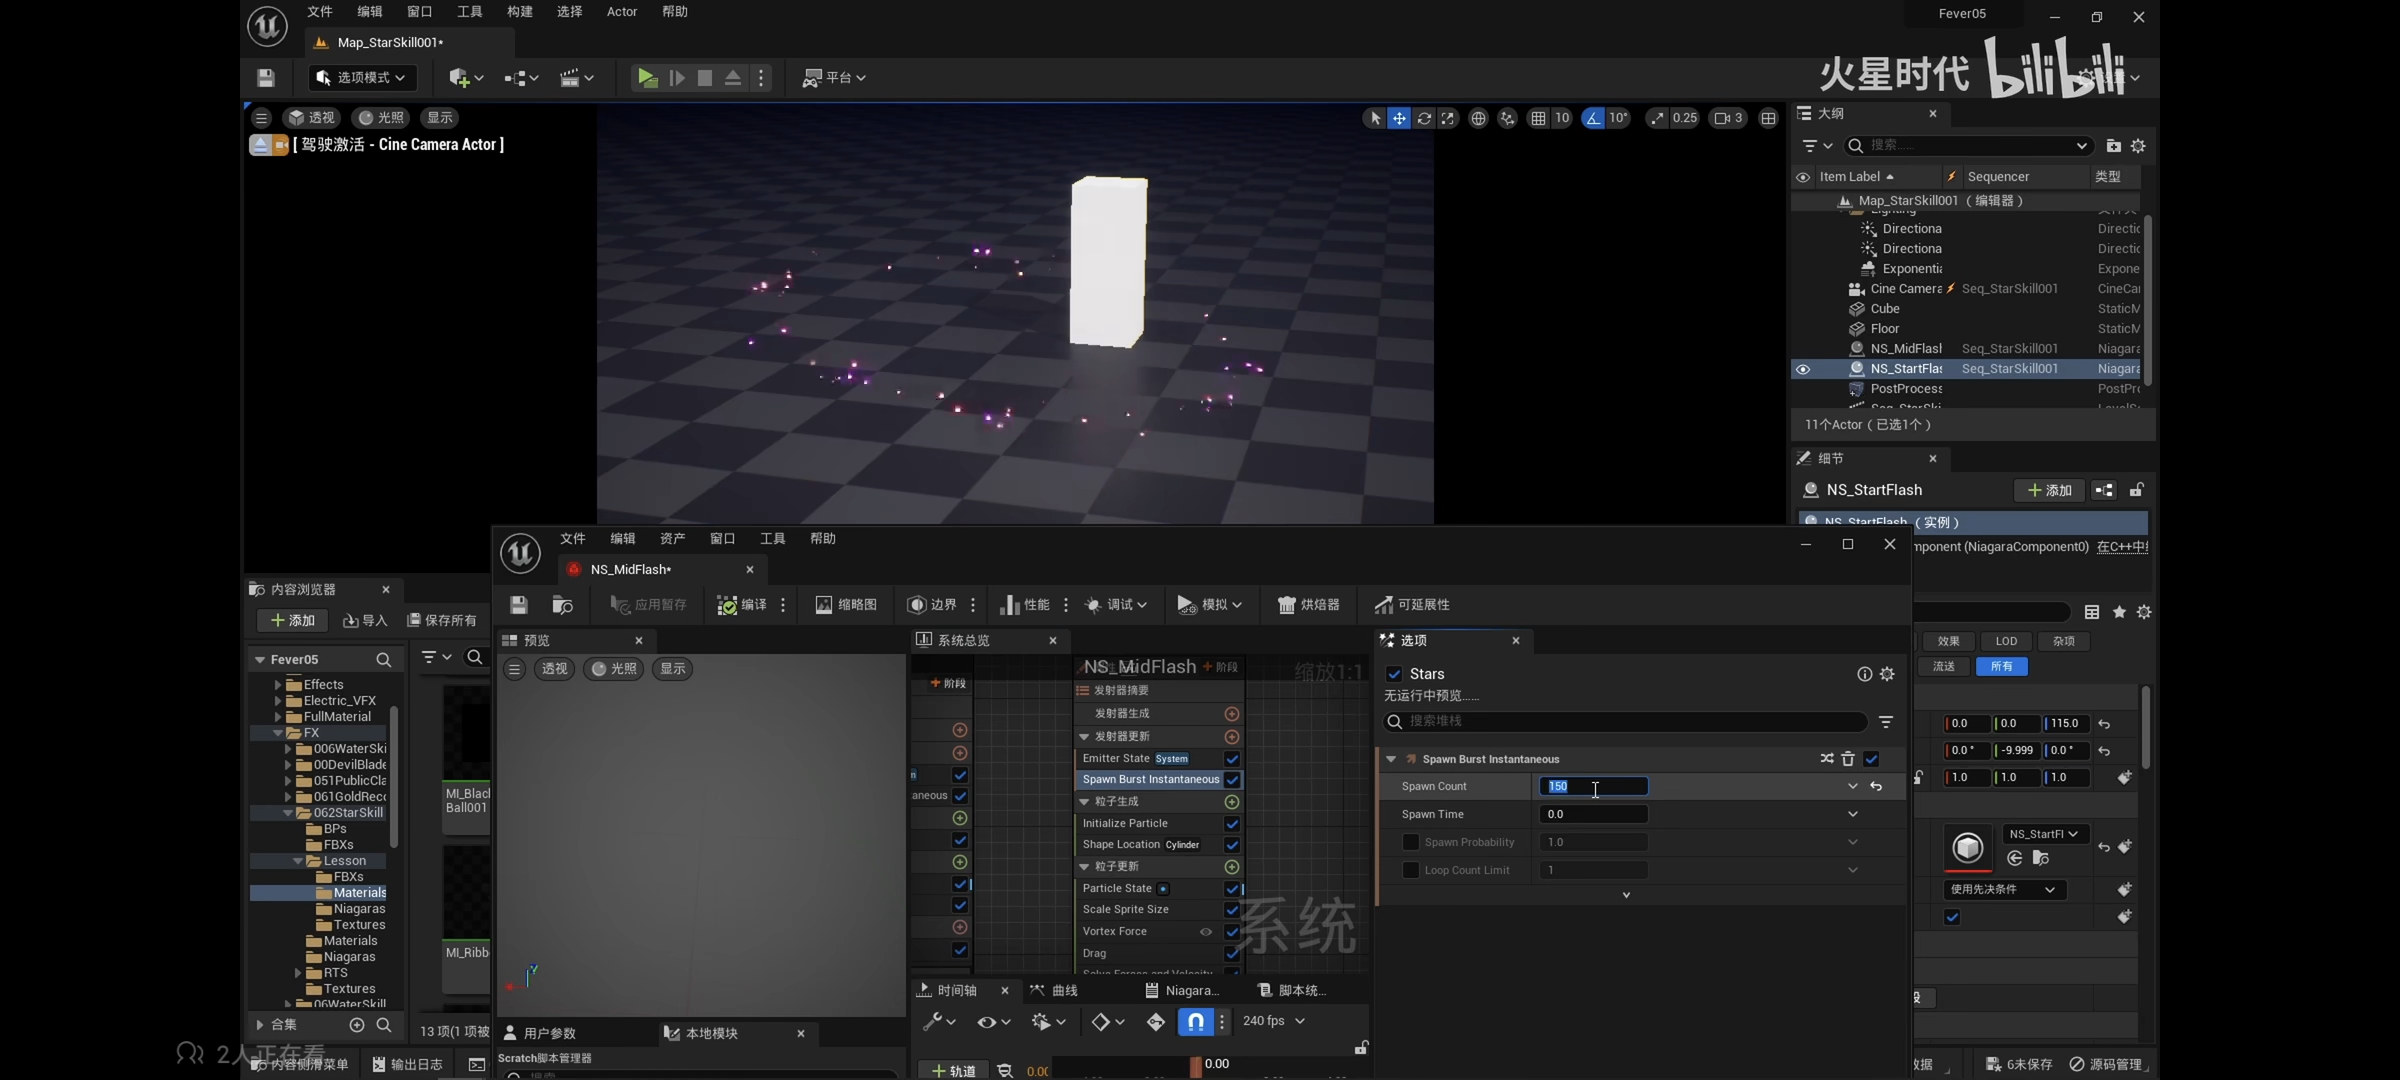Toggle visibility eye for NS_StartFlash actor
This screenshot has width=2400, height=1080.
click(1803, 369)
